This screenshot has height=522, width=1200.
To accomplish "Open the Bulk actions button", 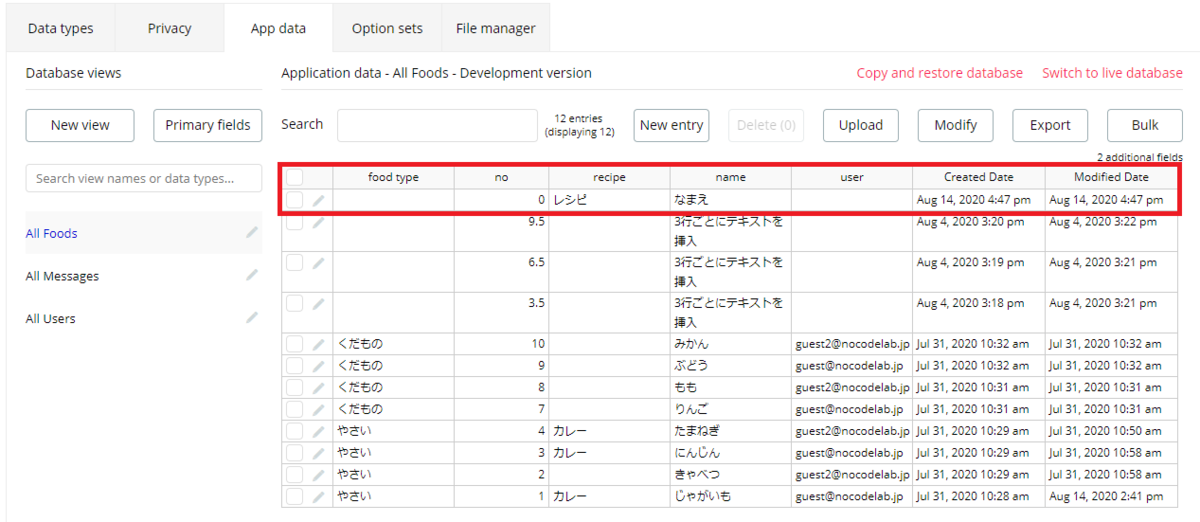I will [1145, 125].
